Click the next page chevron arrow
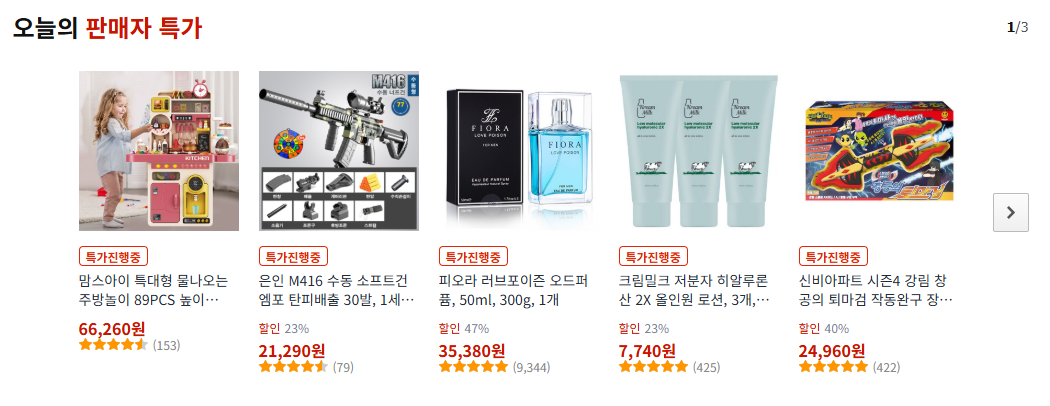1050x406 pixels. point(1010,212)
